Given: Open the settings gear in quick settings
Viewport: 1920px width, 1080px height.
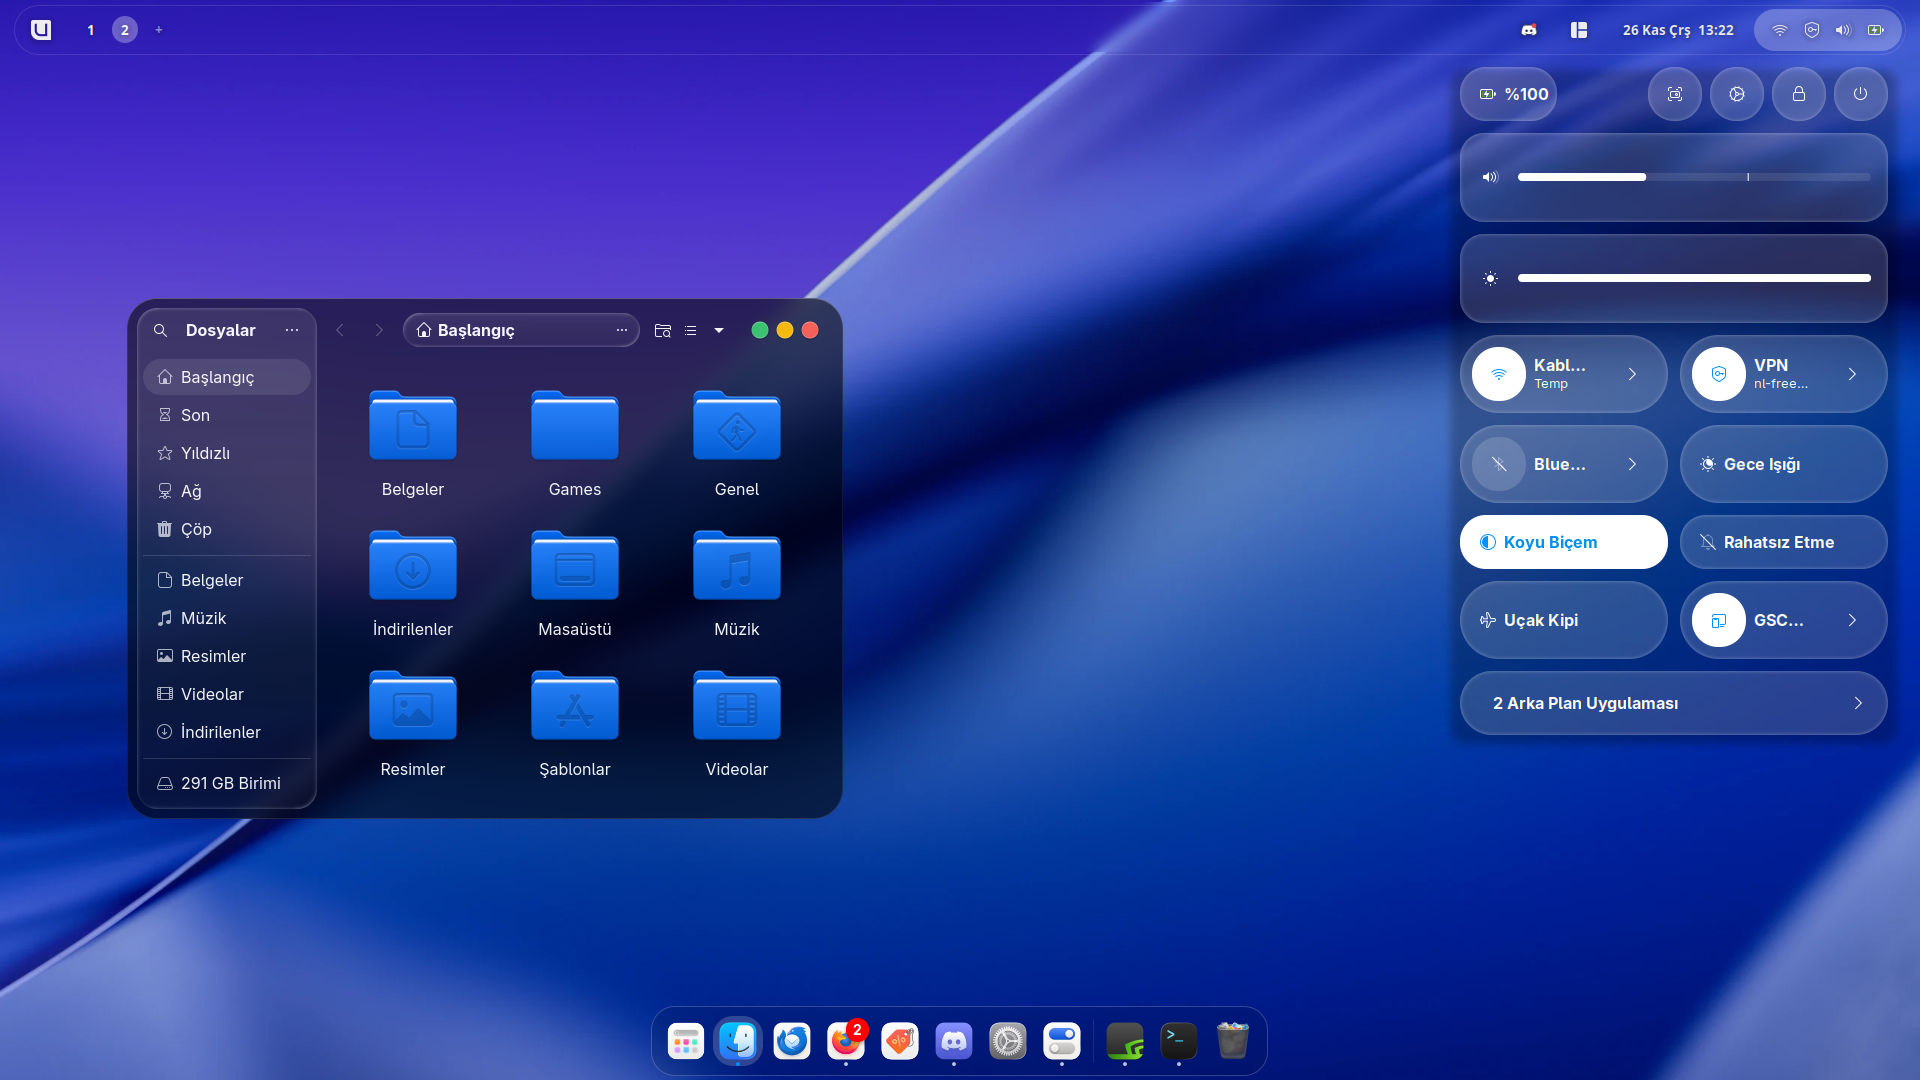Looking at the screenshot, I should click(1737, 94).
